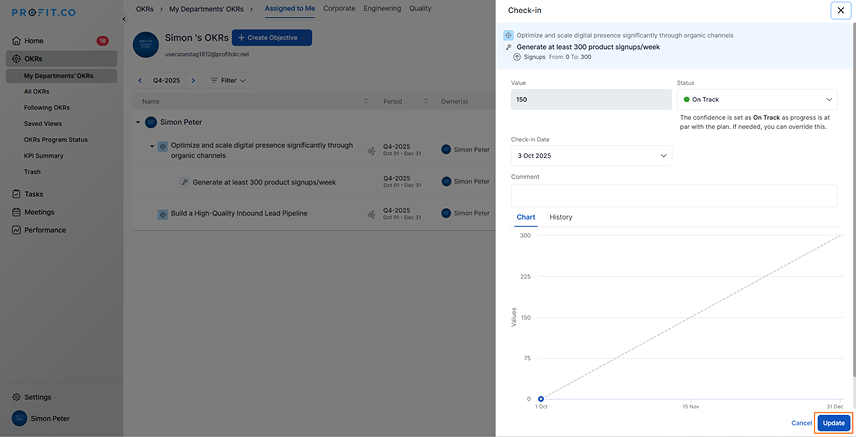Close the Check-in panel
This screenshot has width=856, height=437.
[x=841, y=10]
